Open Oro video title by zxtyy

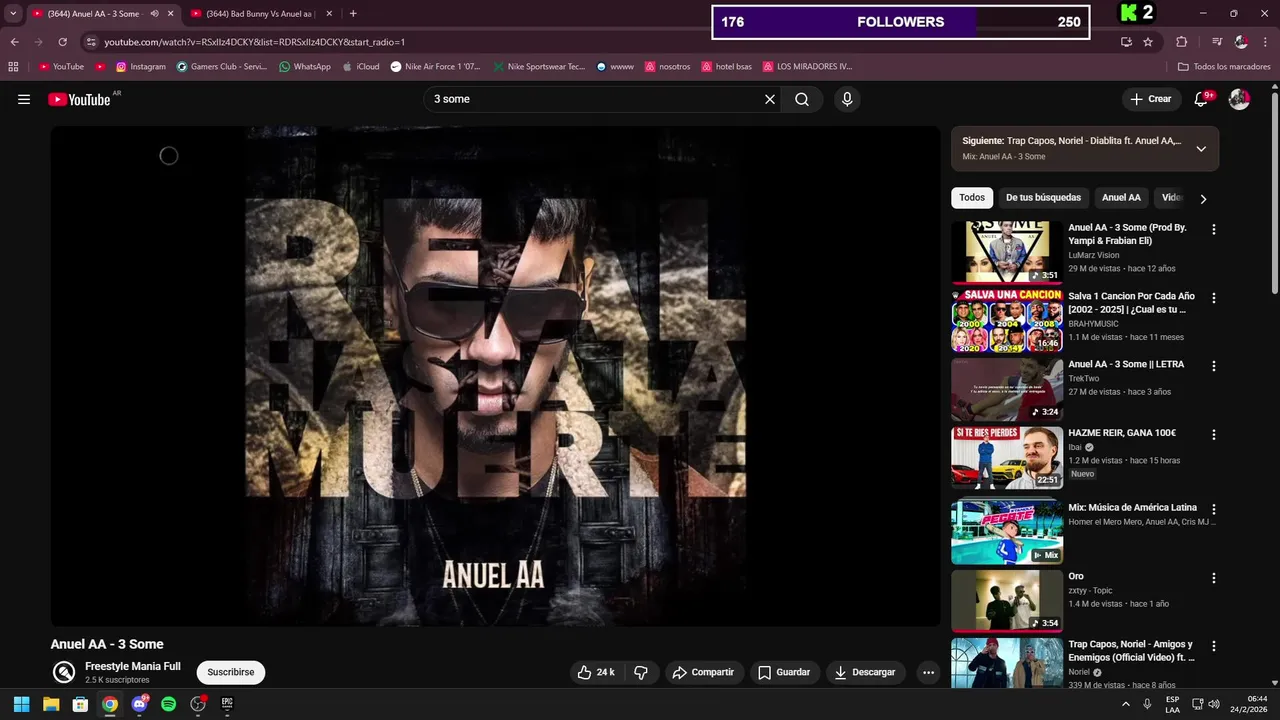pos(1076,576)
